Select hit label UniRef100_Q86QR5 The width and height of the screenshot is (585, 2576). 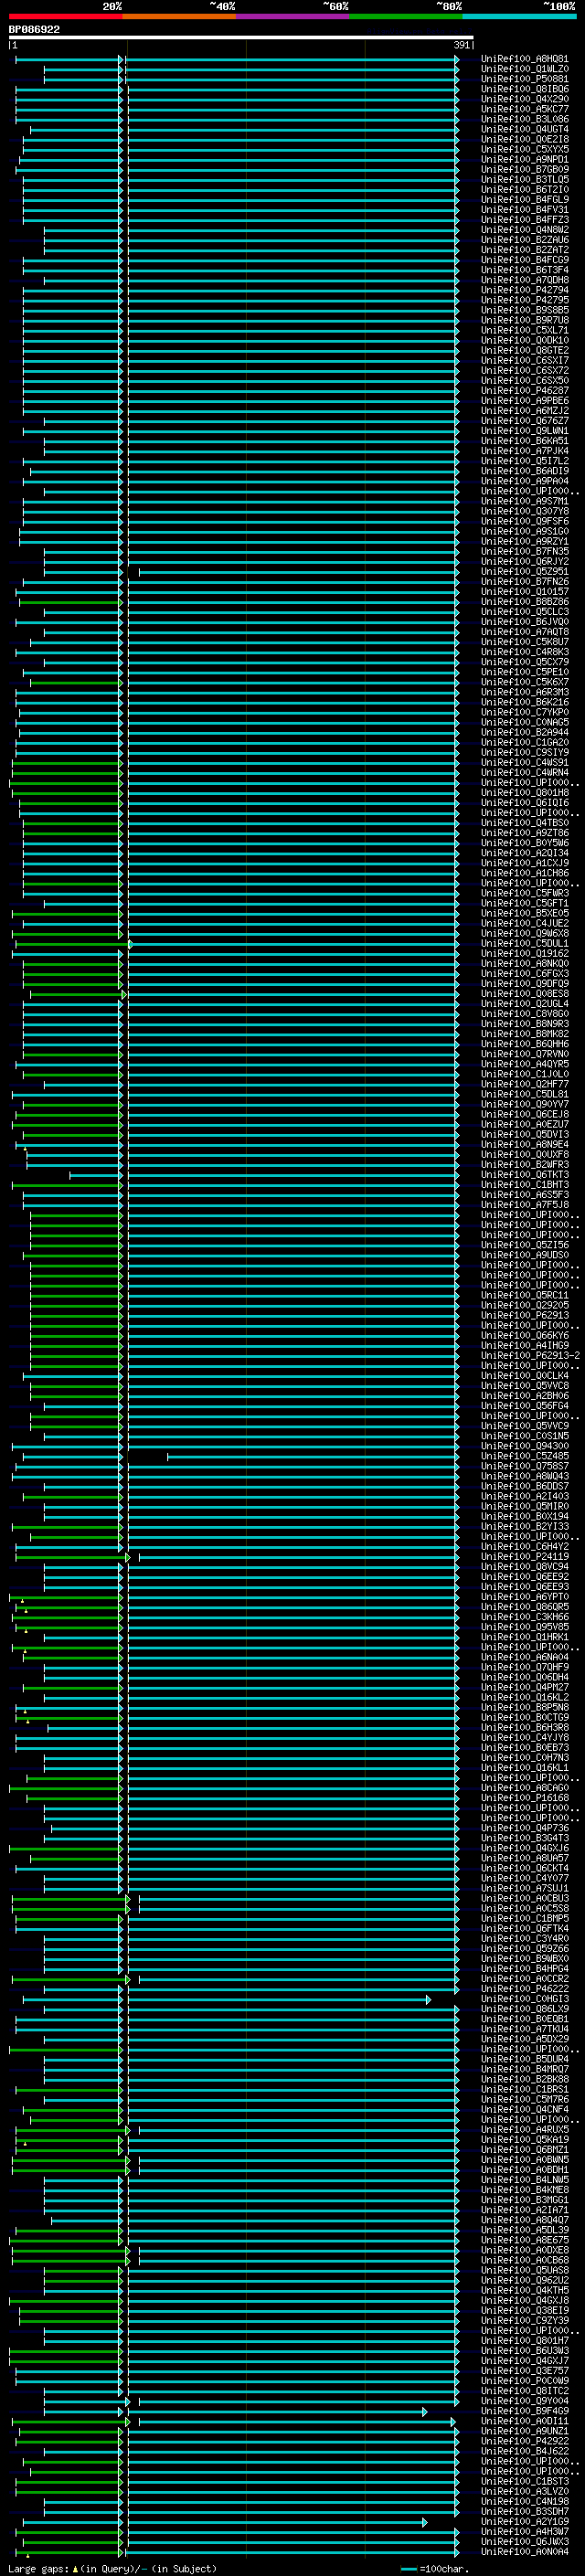coord(525,1607)
